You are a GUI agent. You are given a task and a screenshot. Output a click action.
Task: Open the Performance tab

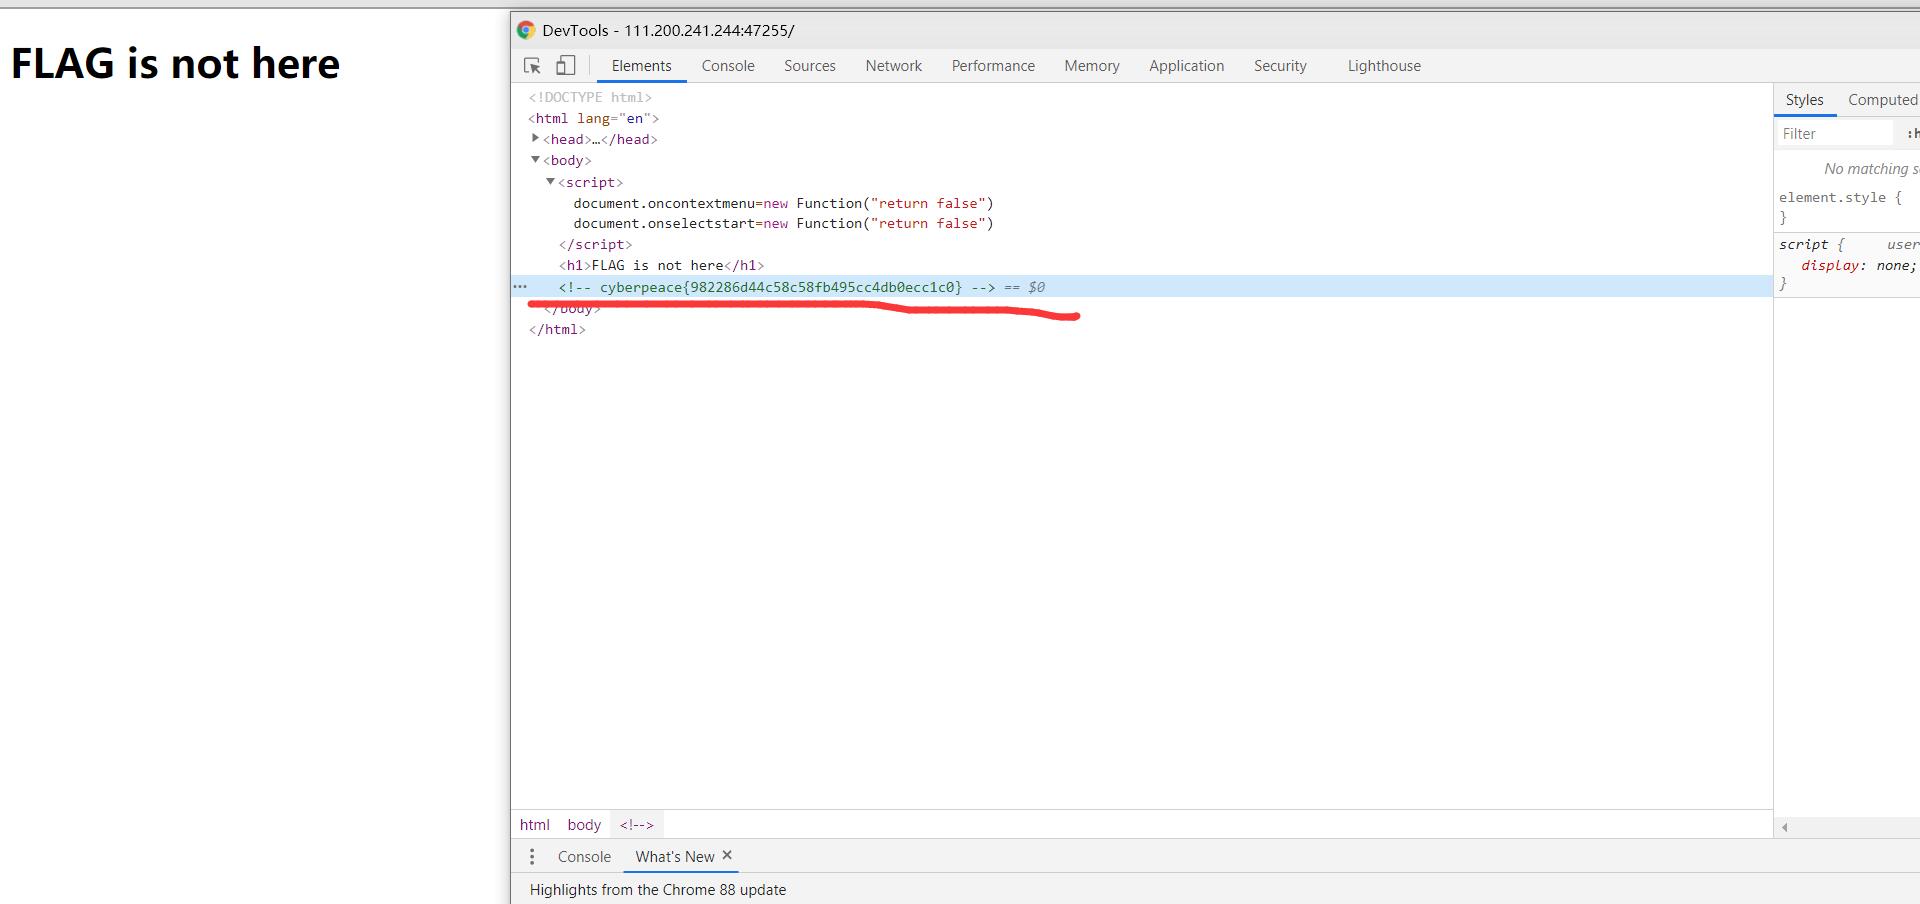tap(993, 66)
